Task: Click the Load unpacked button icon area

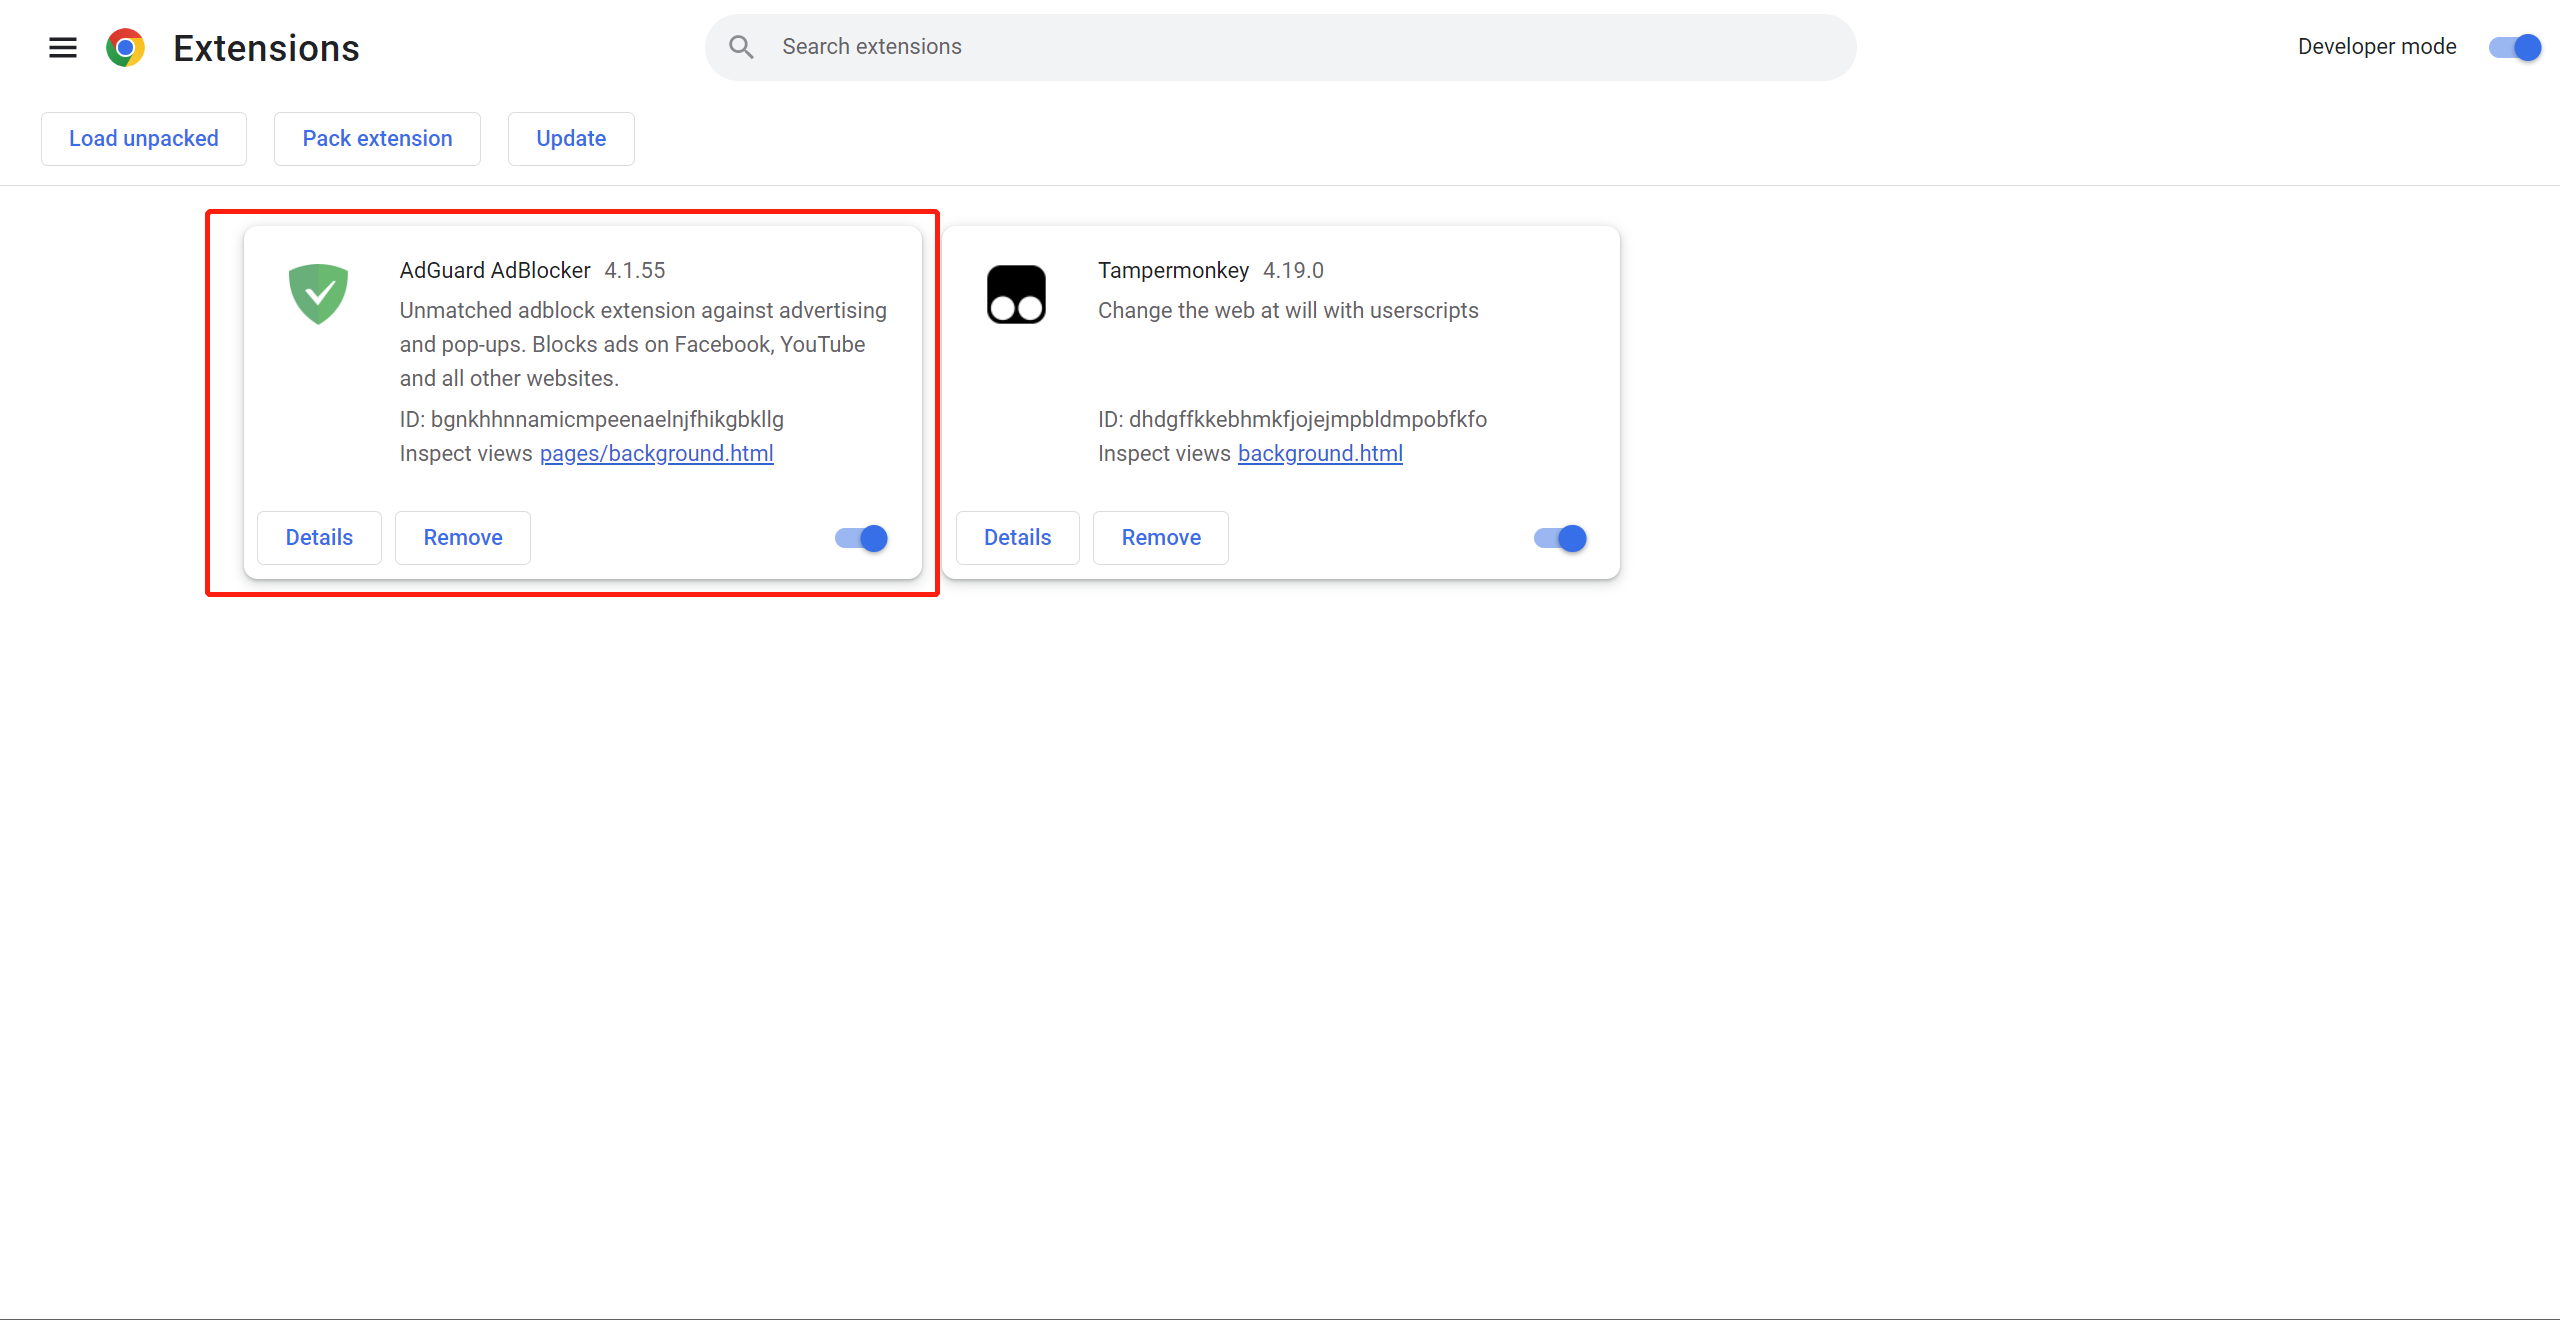Action: click(143, 138)
